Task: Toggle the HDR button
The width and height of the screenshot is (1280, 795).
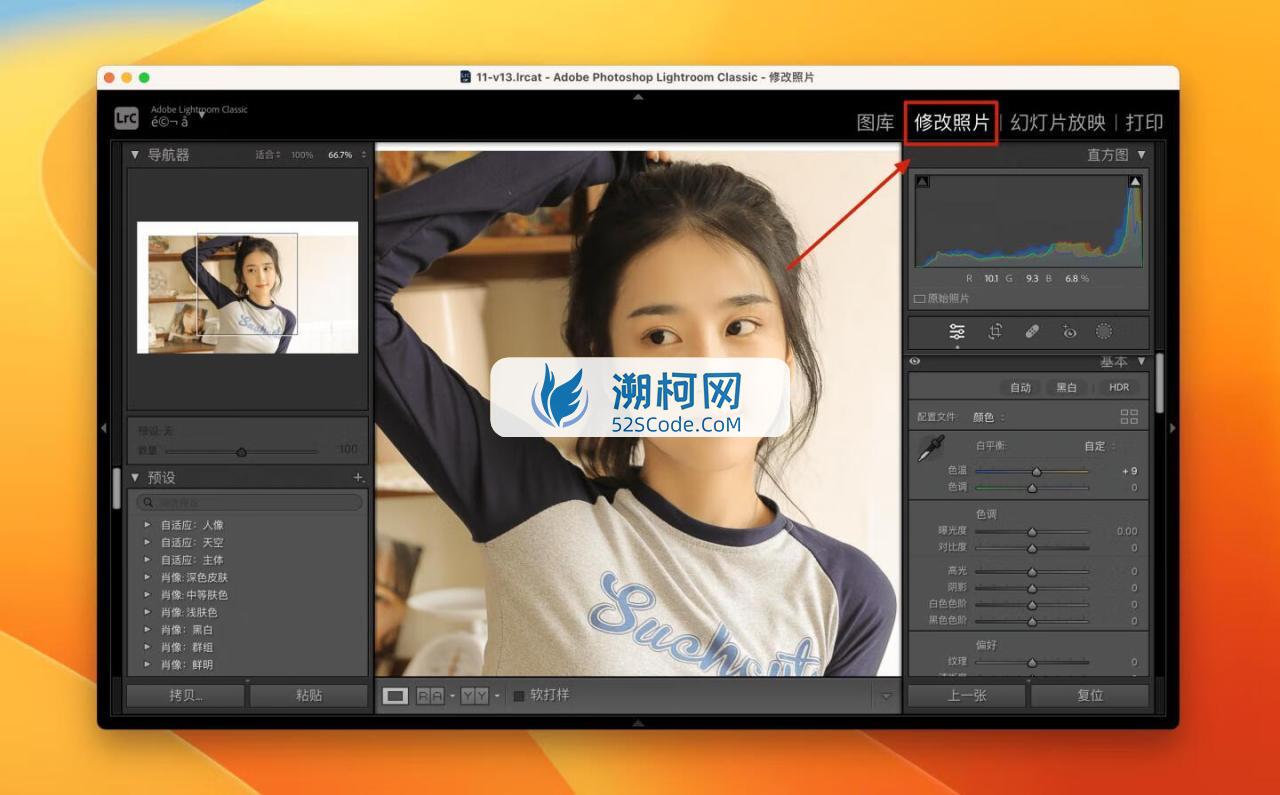Action: [x=1118, y=387]
